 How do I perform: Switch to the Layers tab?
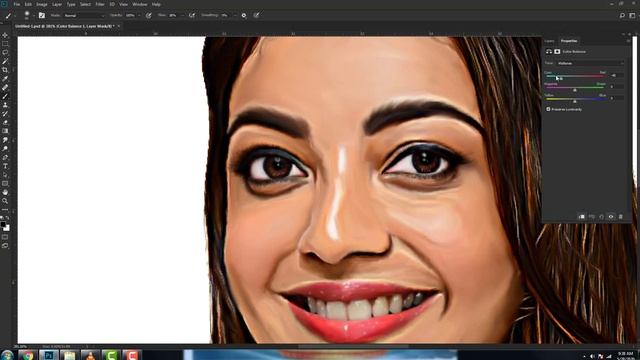click(549, 41)
